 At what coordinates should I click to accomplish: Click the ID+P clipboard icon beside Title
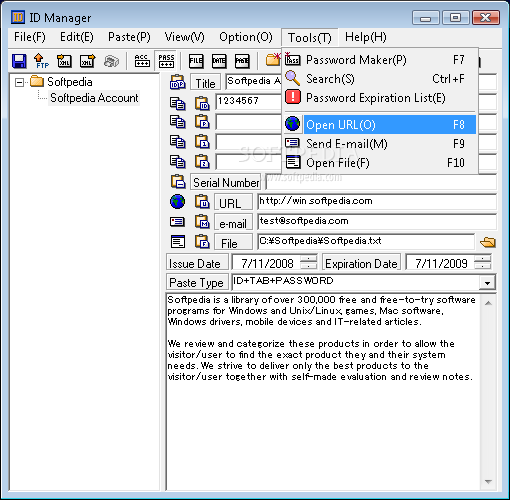[177, 82]
